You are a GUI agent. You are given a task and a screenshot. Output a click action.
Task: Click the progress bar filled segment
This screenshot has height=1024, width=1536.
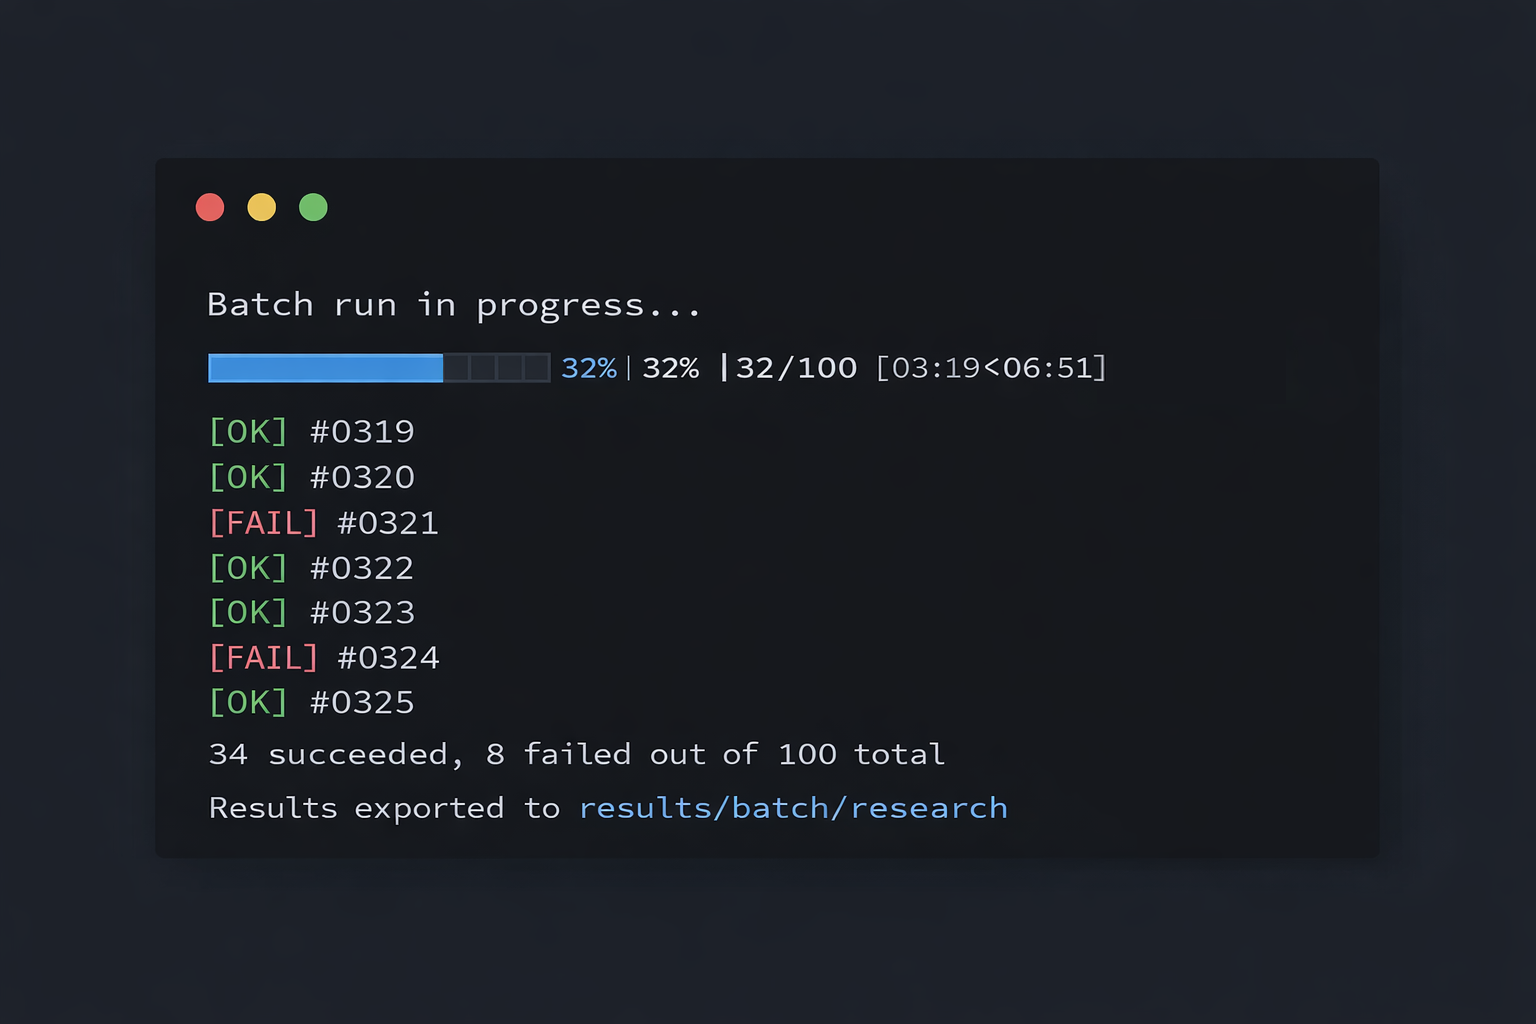pyautogui.click(x=325, y=368)
